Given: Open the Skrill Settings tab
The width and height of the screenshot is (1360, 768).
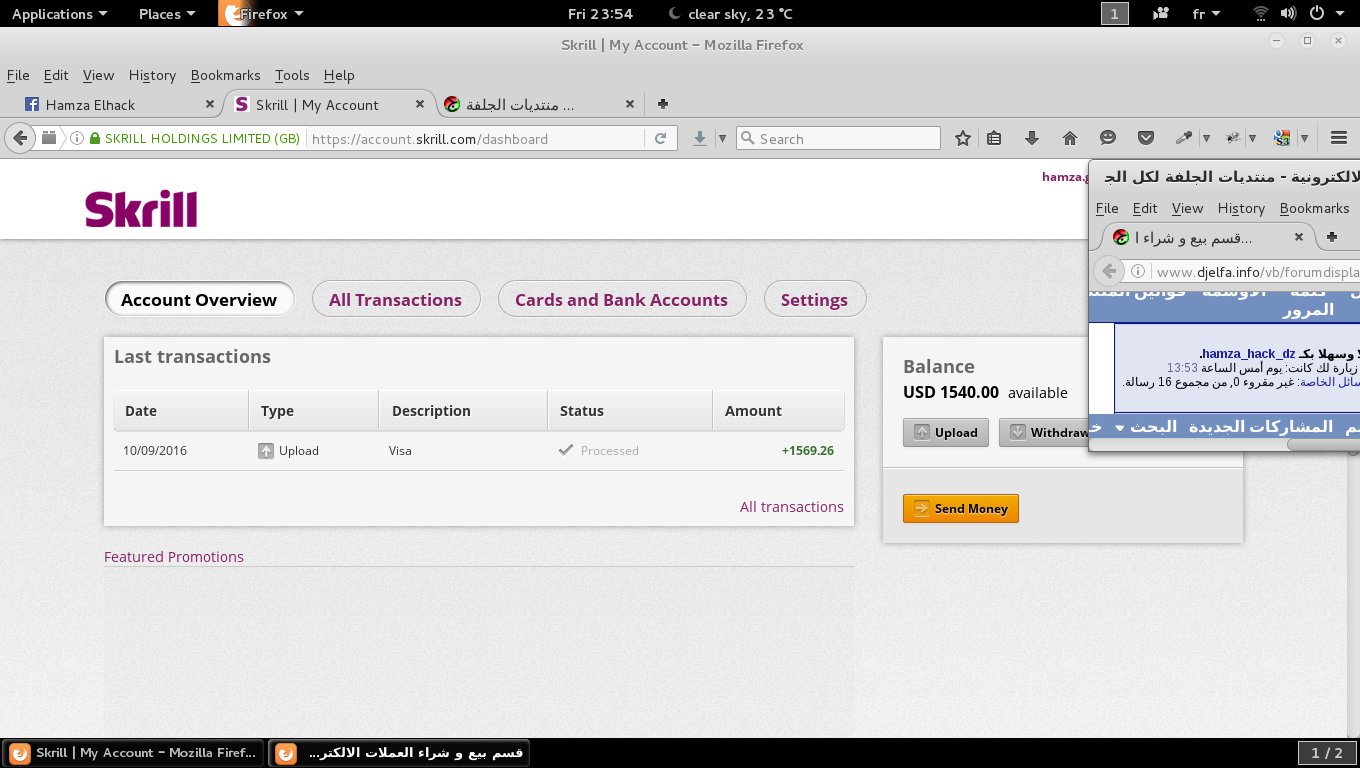Looking at the screenshot, I should (x=814, y=300).
